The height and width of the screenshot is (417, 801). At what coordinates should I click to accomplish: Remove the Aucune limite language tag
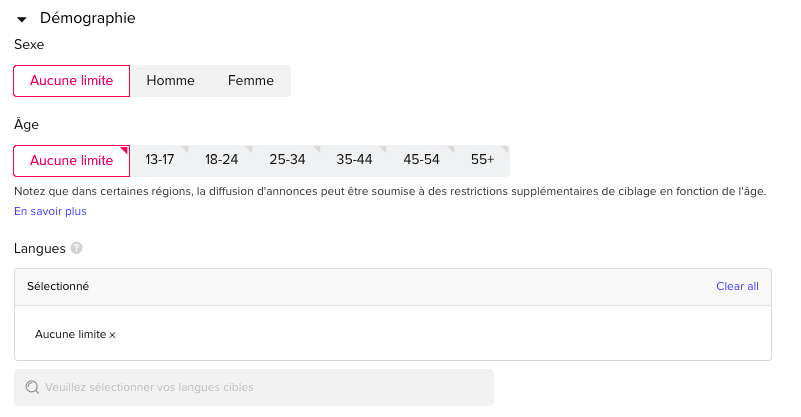point(112,335)
